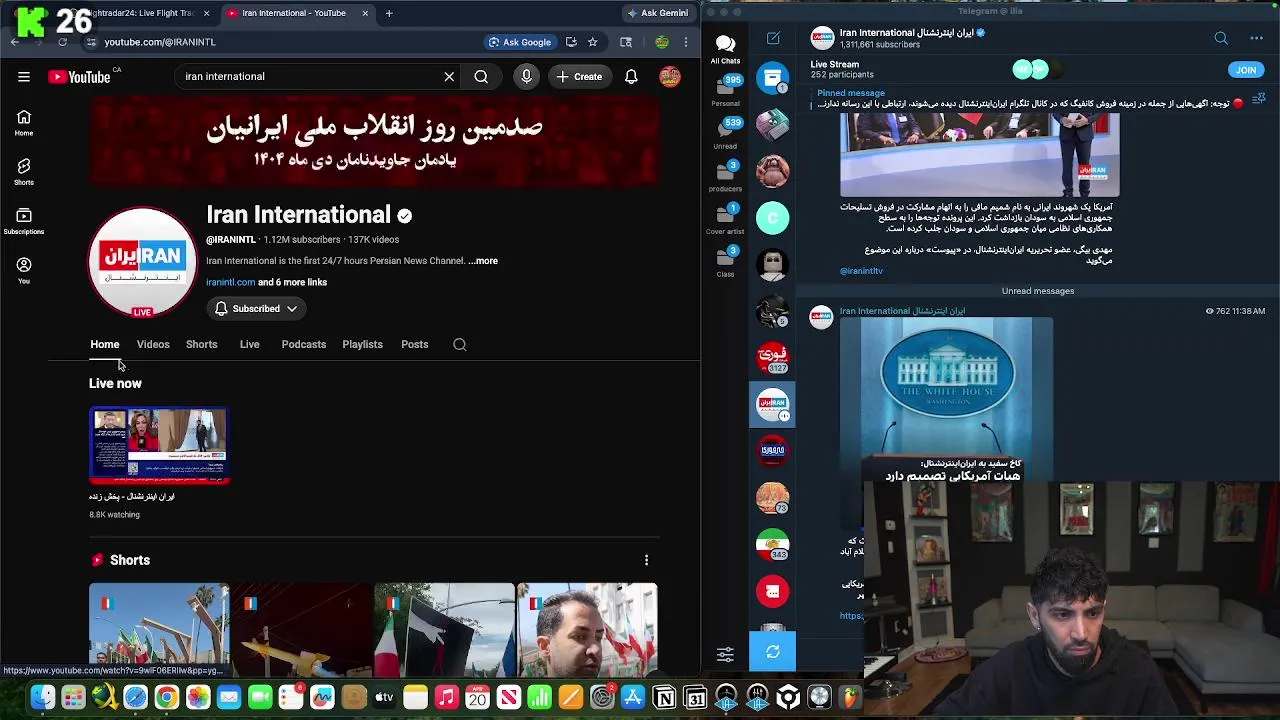Compose a new message in Telegram
The width and height of the screenshot is (1280, 720).
(773, 38)
